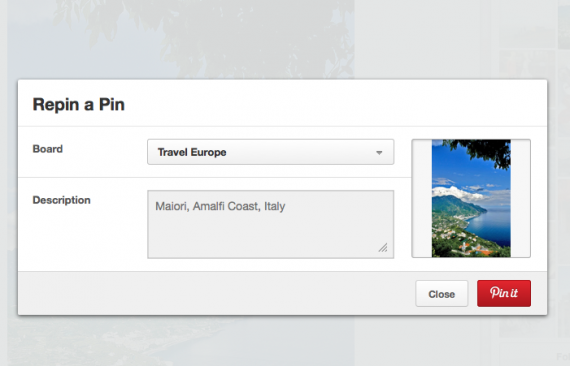Click the Pinterest script logo on Pin it
The width and height of the screenshot is (570, 366).
[x=504, y=293]
